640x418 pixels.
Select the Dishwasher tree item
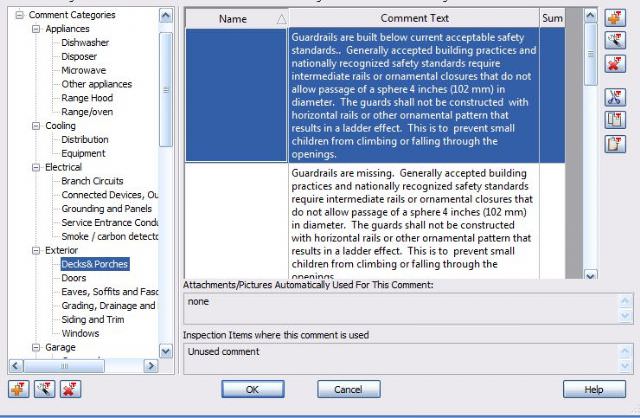click(x=85, y=44)
